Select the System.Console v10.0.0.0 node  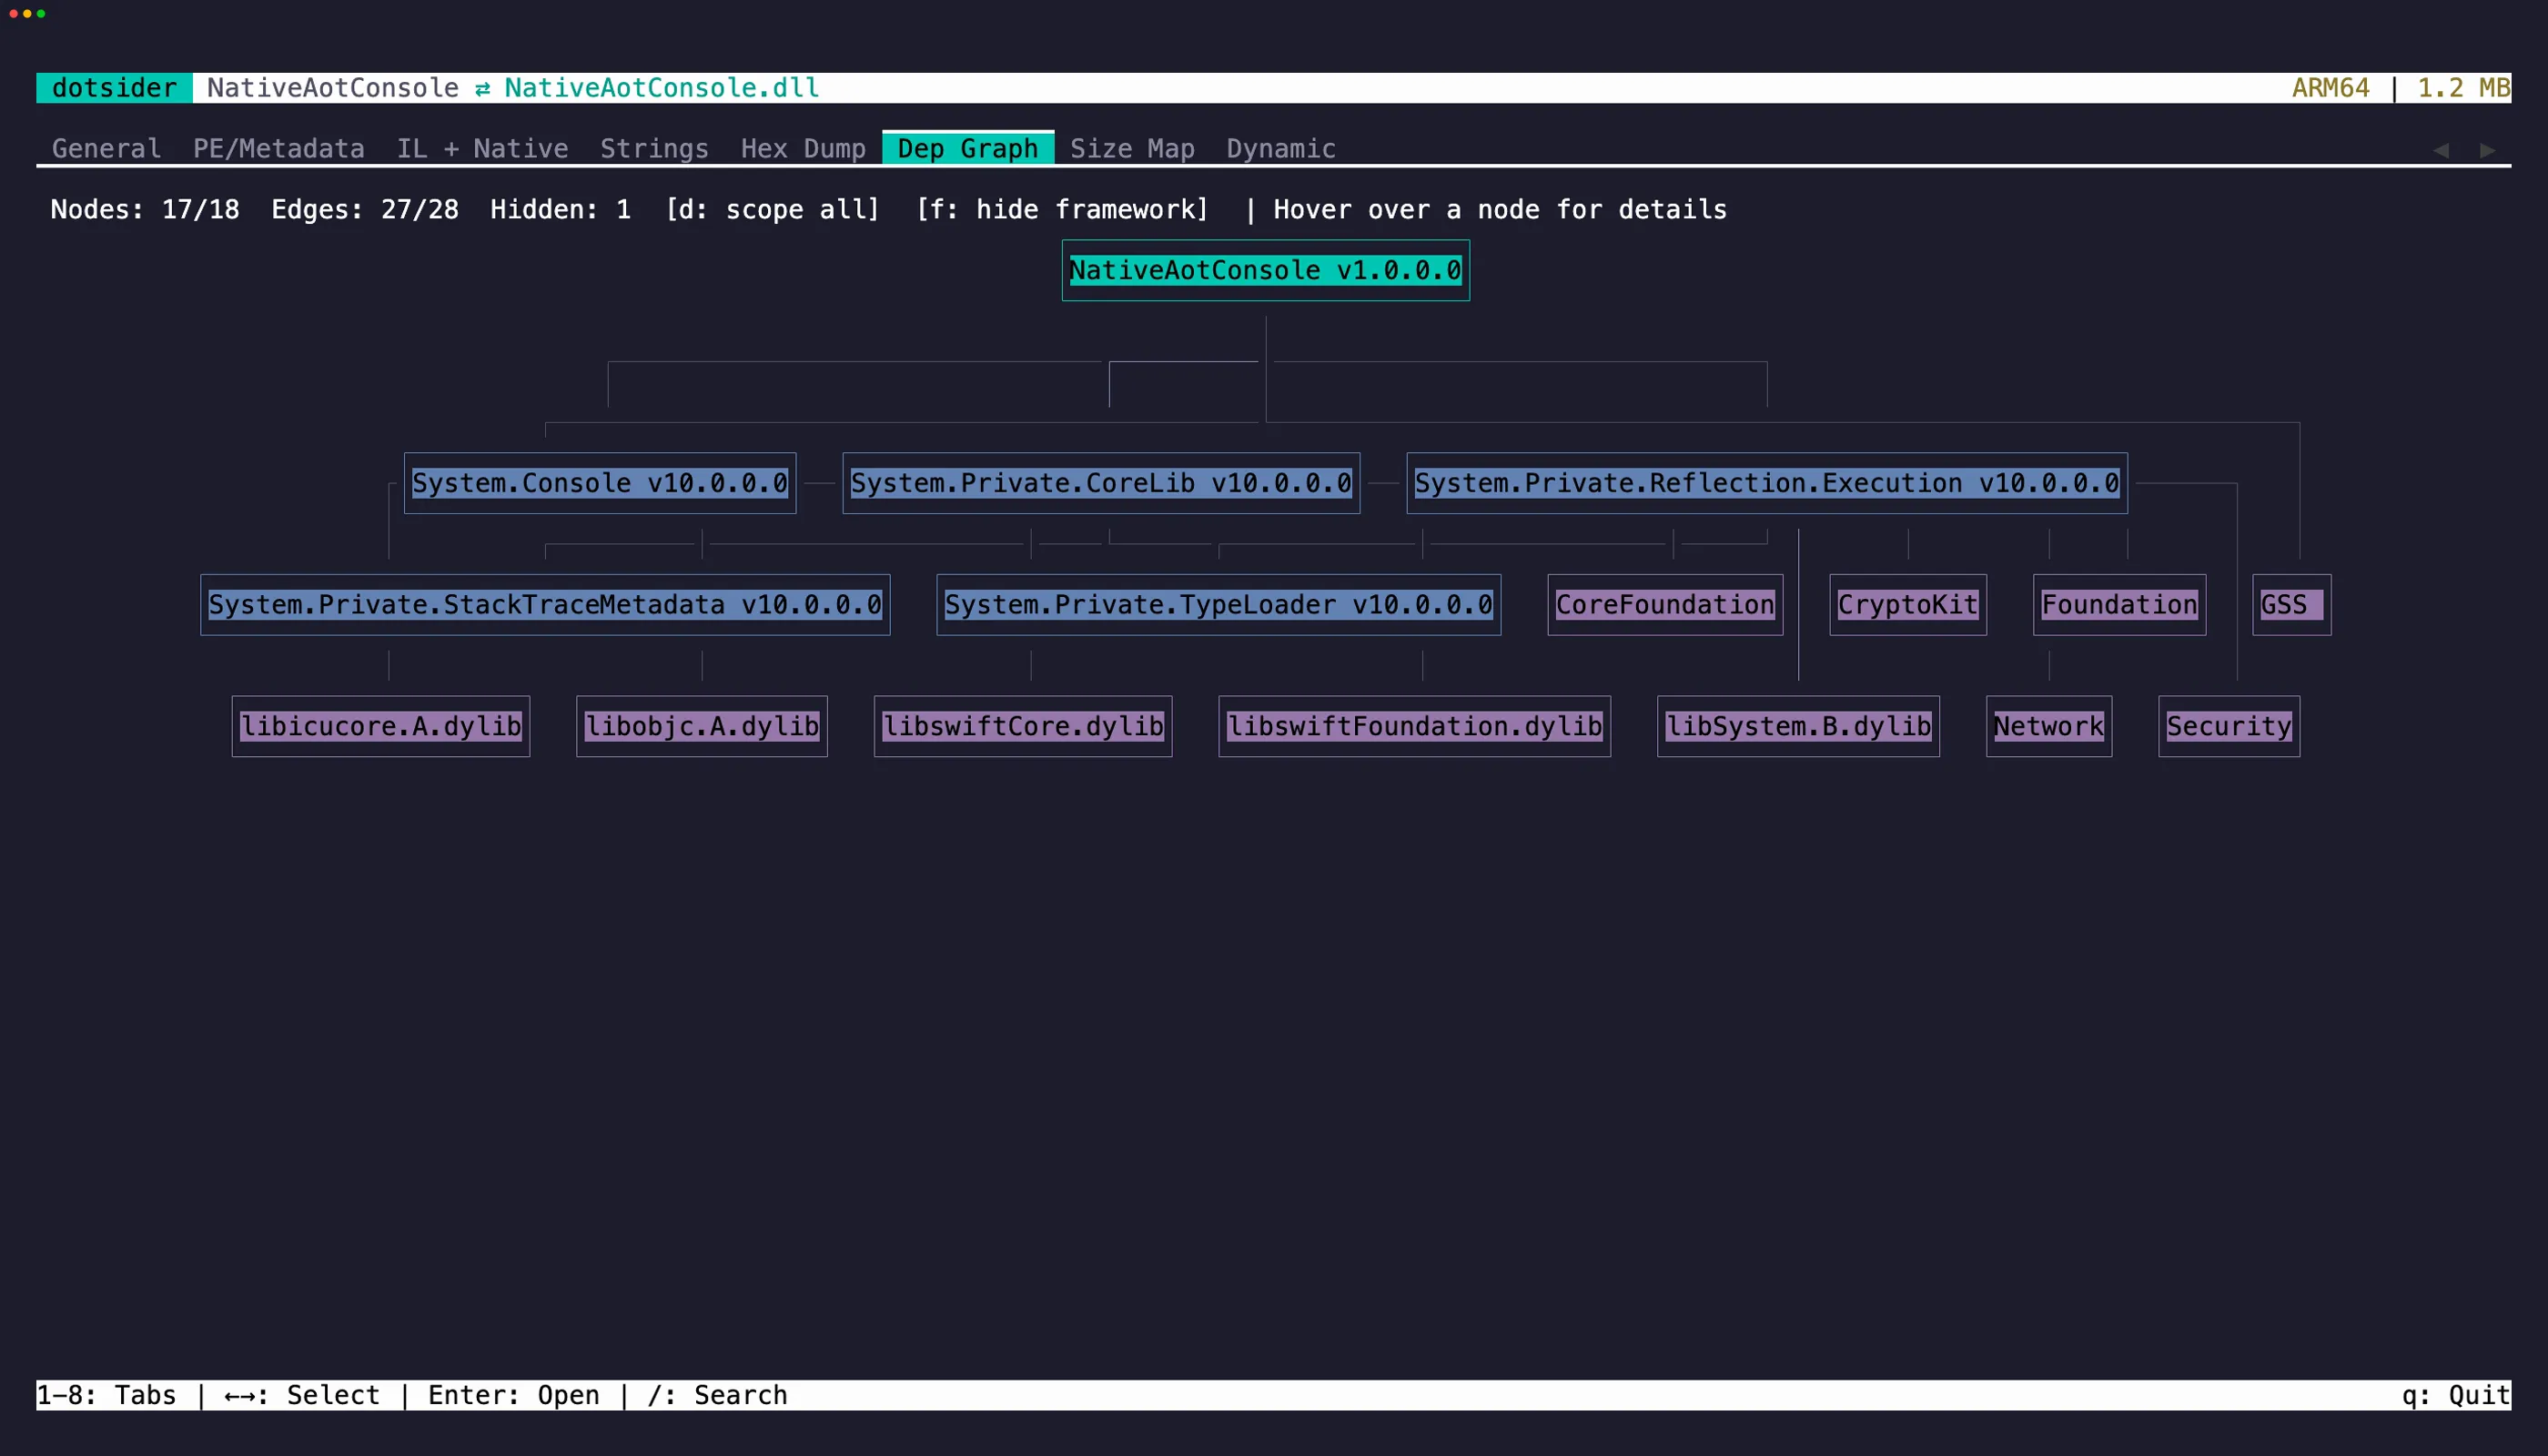600,483
